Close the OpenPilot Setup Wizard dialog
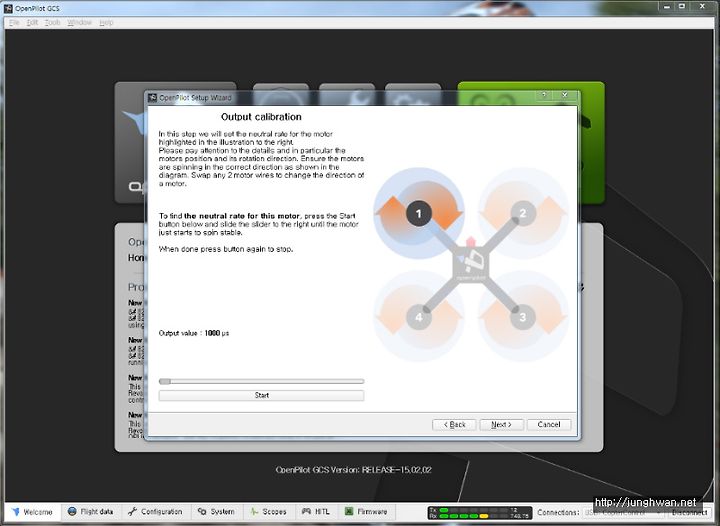Viewport: 720px width, 526px height. point(565,95)
